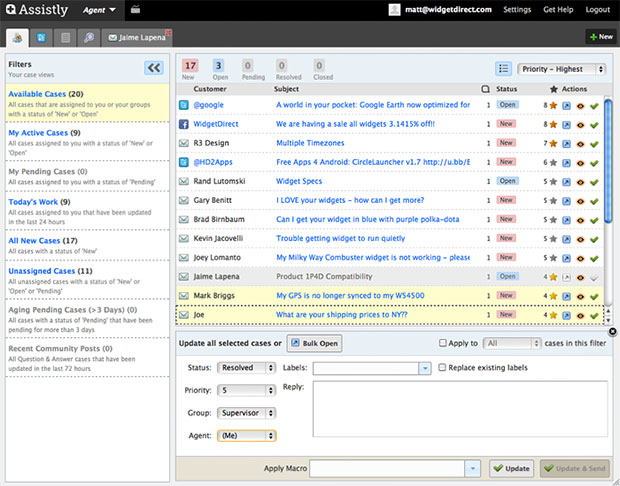This screenshot has height=486, width=620.
Task: Click the star icon in the Actions column header
Action: click(554, 89)
